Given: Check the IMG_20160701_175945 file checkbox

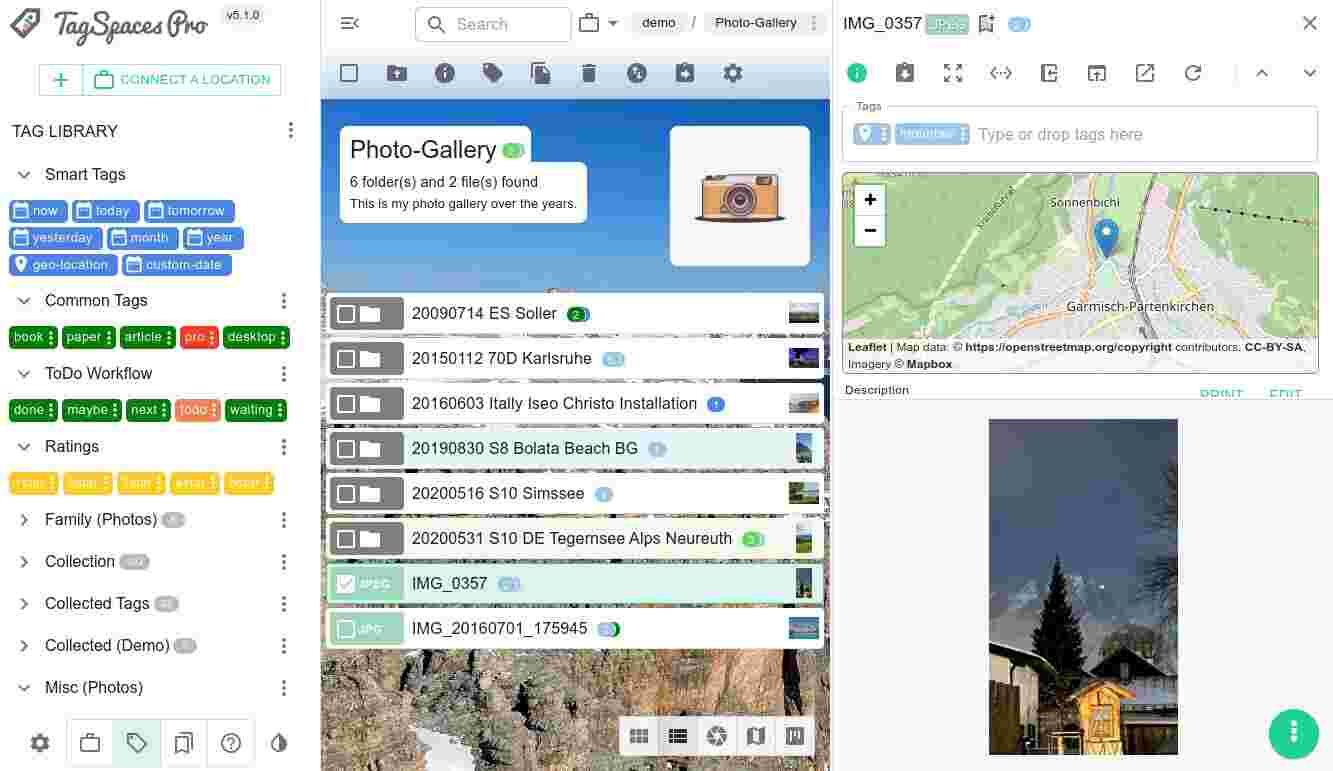Looking at the screenshot, I should point(346,629).
